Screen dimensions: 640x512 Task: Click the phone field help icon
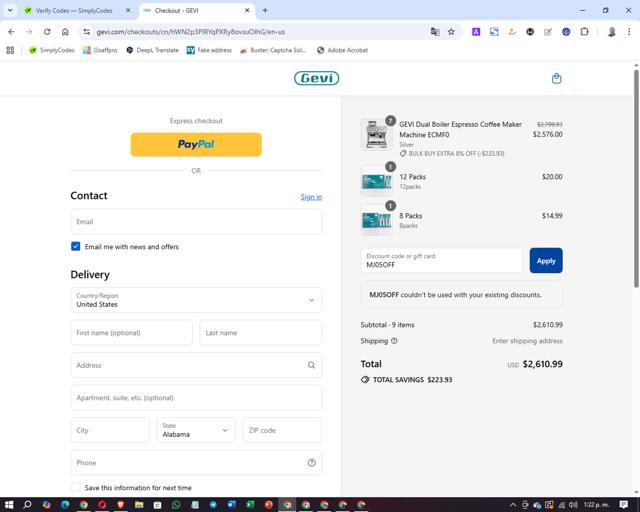pos(311,463)
